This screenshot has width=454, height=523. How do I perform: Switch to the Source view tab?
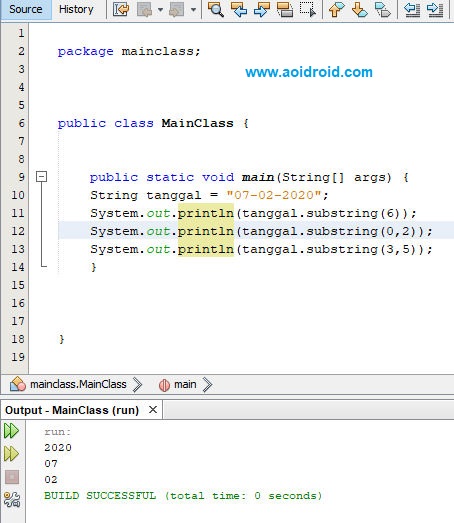click(26, 9)
